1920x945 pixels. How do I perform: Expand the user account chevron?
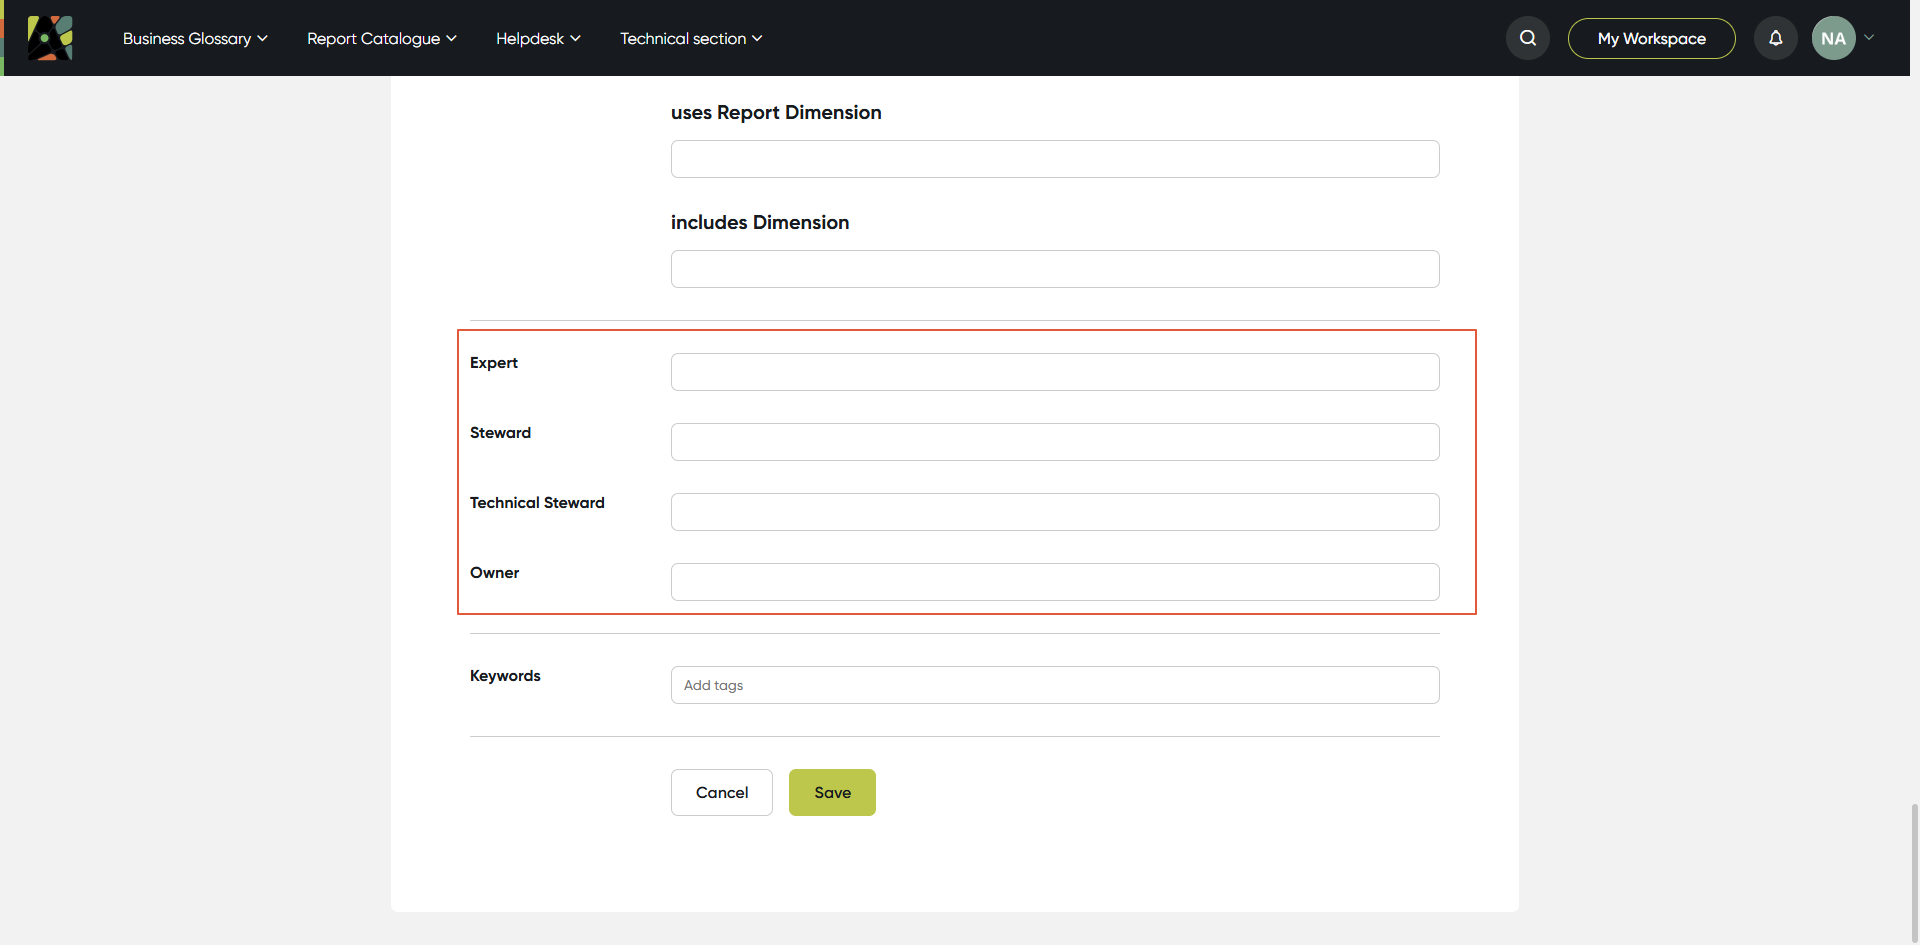click(1869, 38)
